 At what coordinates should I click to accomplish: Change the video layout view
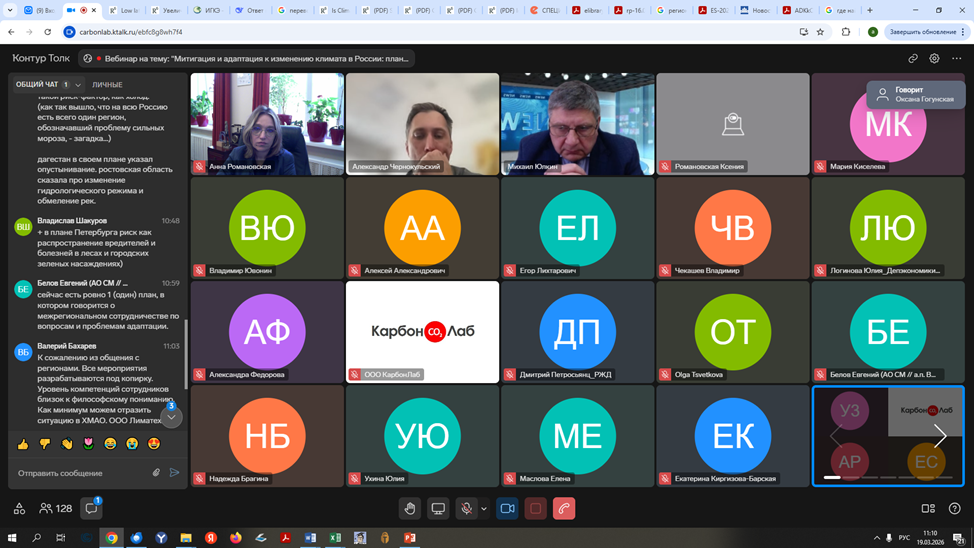[928, 509]
